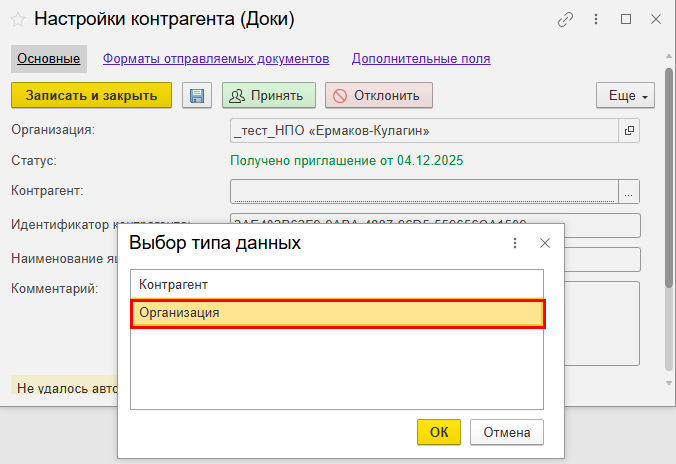This screenshot has width=676, height=464.
Task: Confirm selection with OK button
Action: [439, 432]
